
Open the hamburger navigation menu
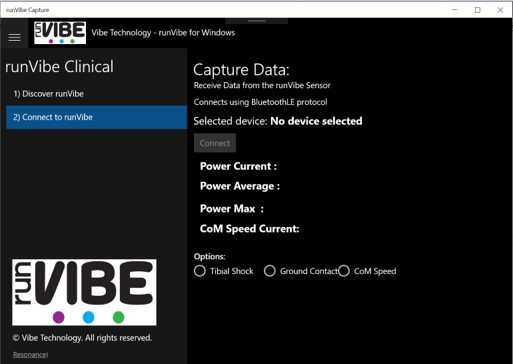(x=14, y=37)
